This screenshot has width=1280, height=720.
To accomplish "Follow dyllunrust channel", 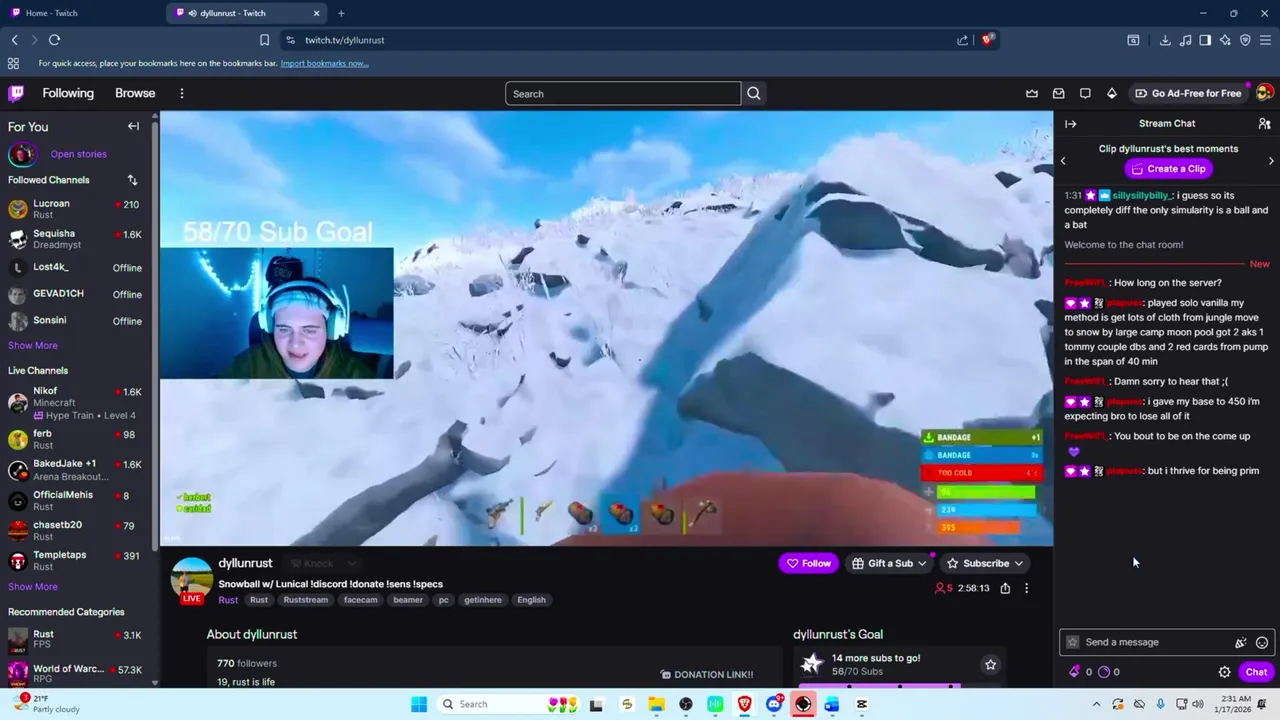I will point(808,563).
